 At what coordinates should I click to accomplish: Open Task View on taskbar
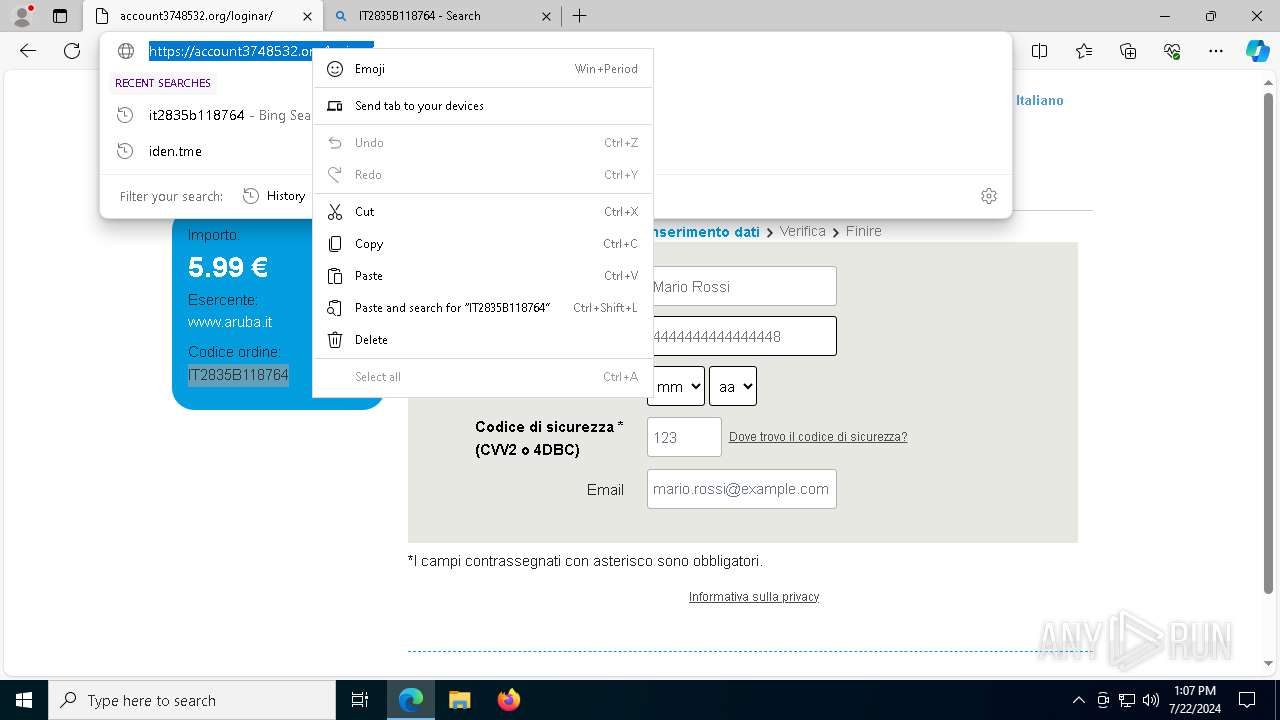coord(360,700)
